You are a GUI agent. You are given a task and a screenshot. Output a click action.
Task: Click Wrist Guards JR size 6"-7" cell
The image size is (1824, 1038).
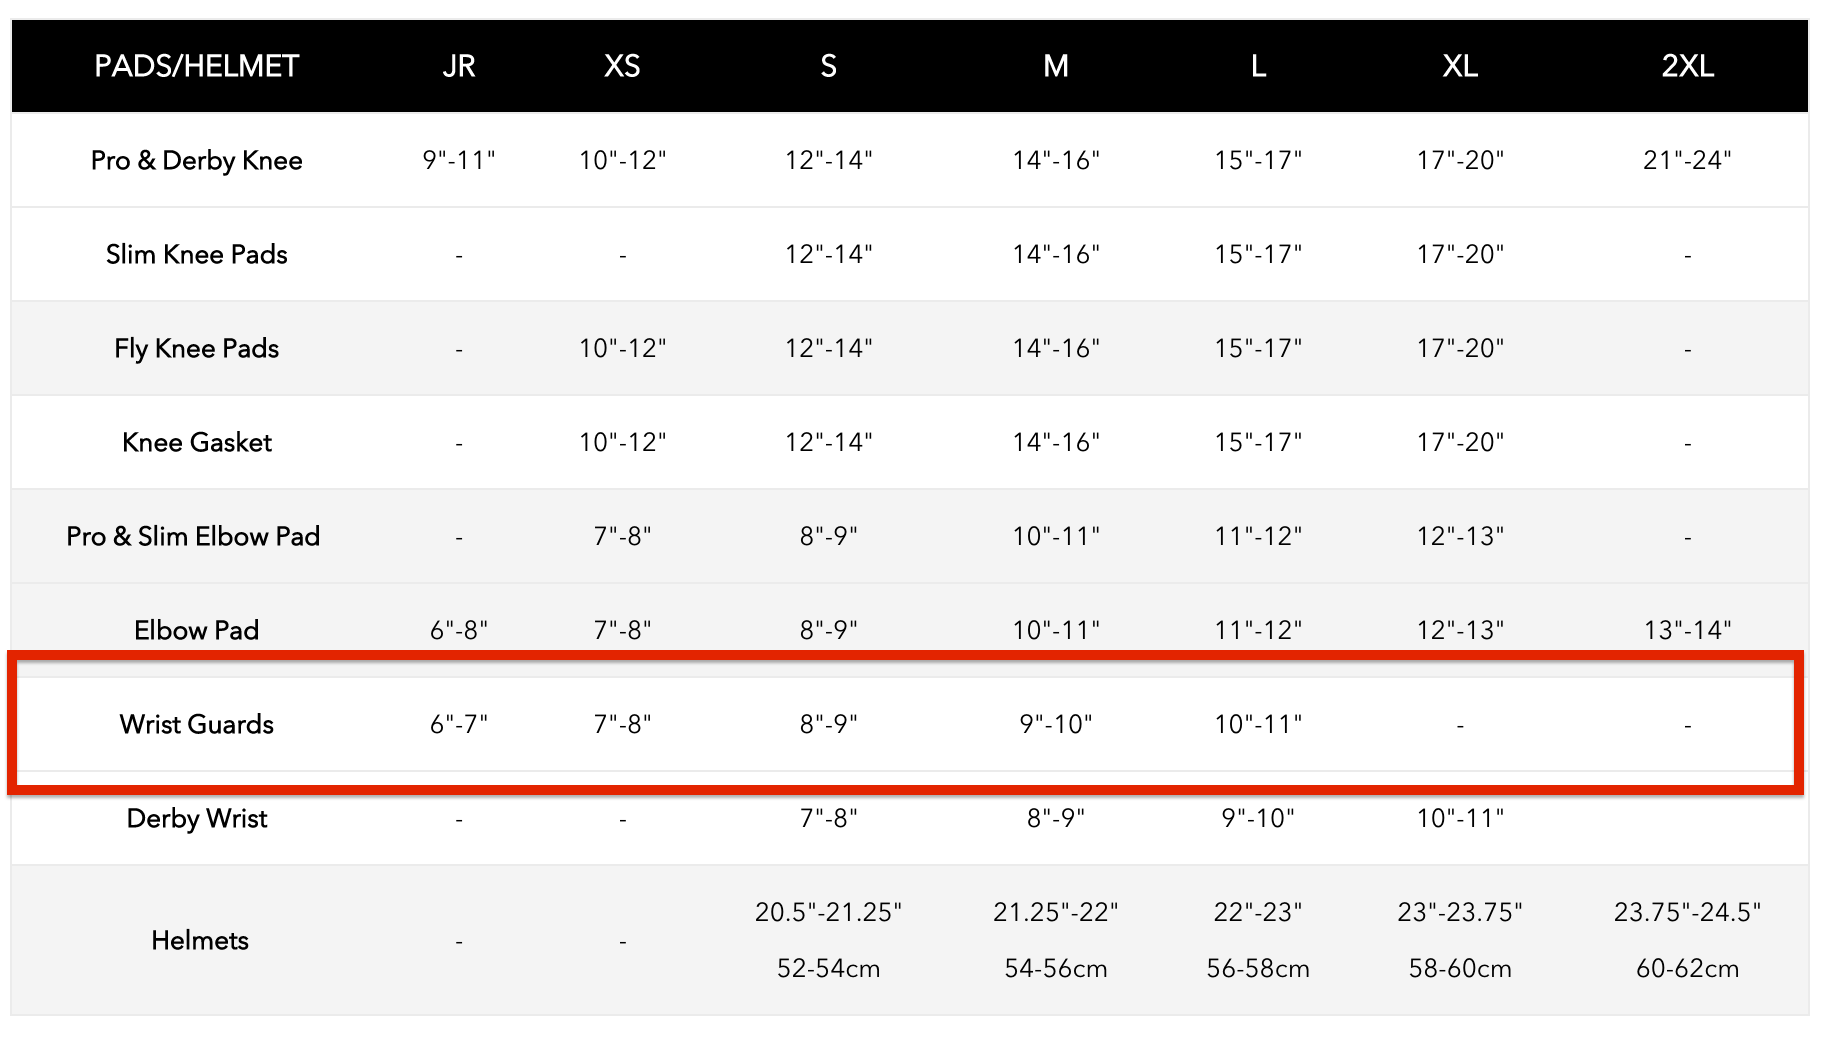coord(459,724)
